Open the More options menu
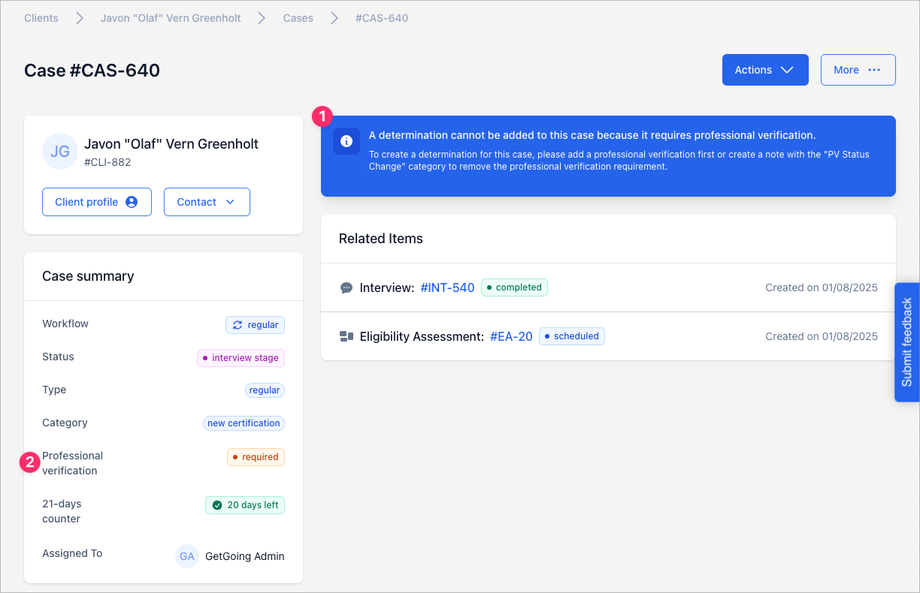Image resolution: width=920 pixels, height=593 pixels. tap(858, 70)
